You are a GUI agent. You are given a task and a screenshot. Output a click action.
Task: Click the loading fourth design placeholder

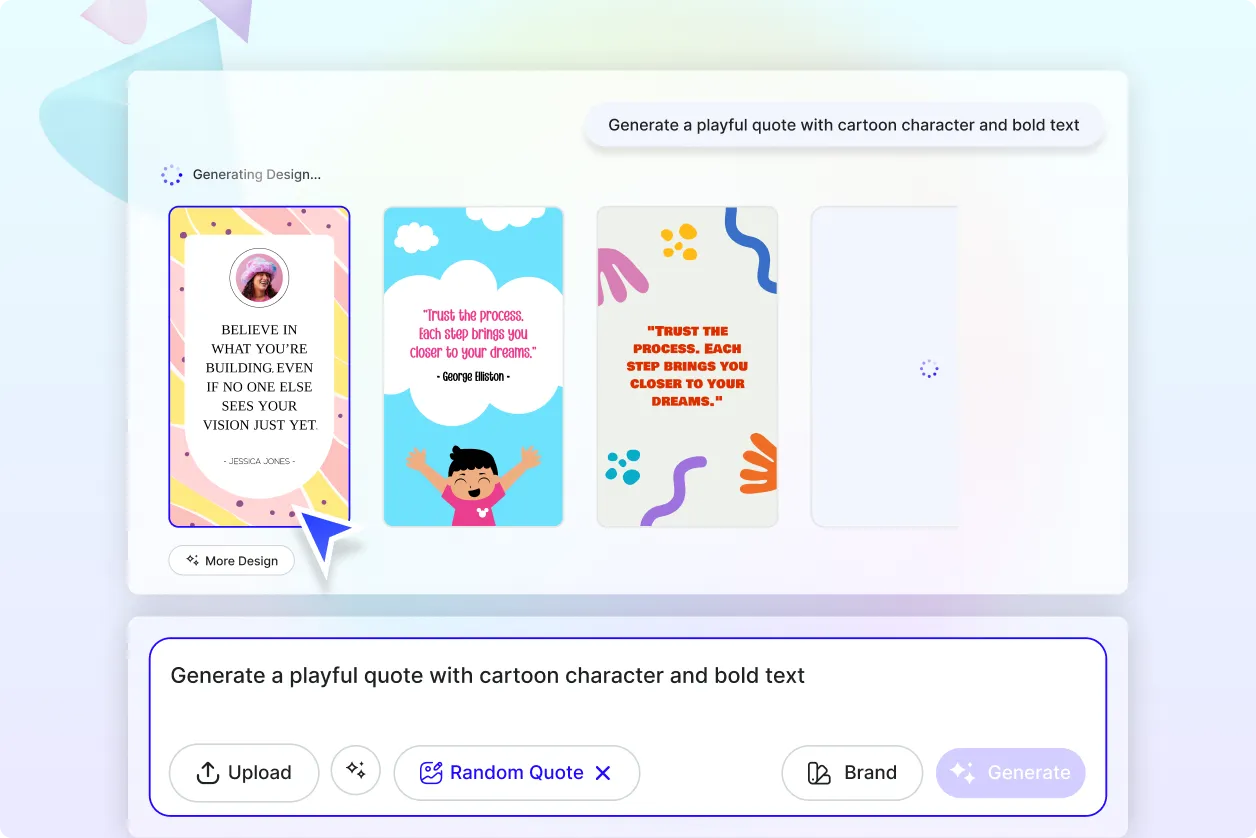884,366
